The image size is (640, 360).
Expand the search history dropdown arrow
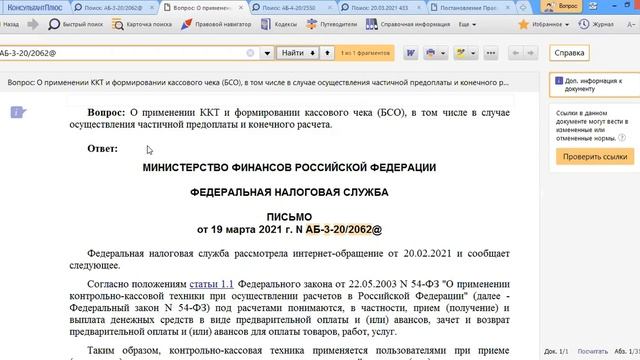[x=267, y=53]
